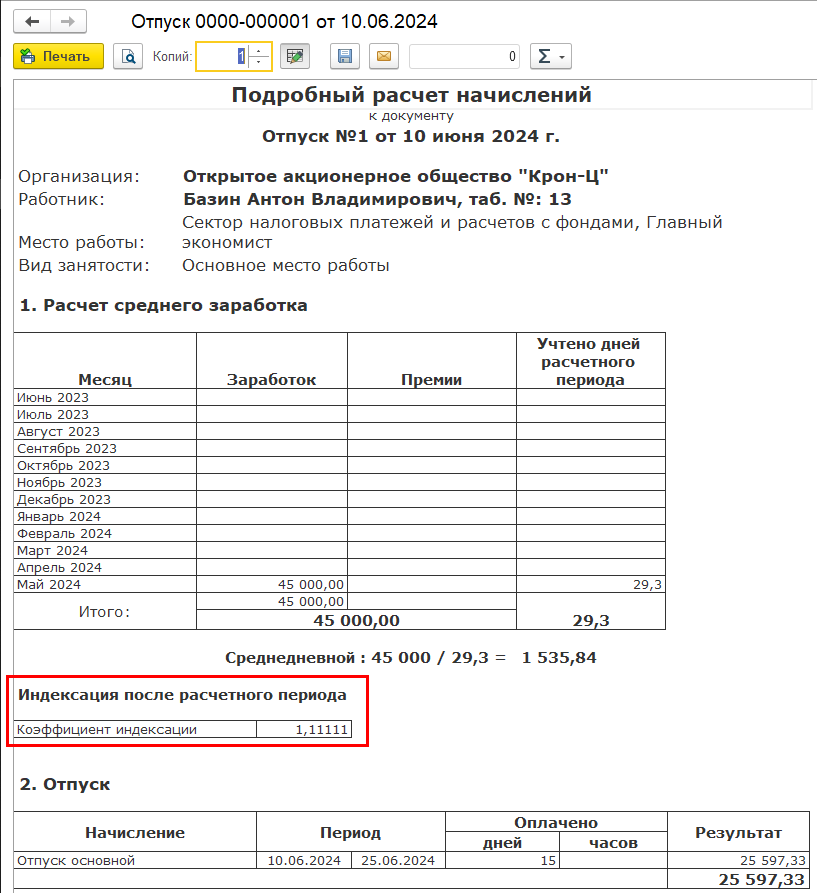Select the Май 2024 earnings 45 000,00 cell
This screenshot has height=893, width=817.
pos(272,584)
